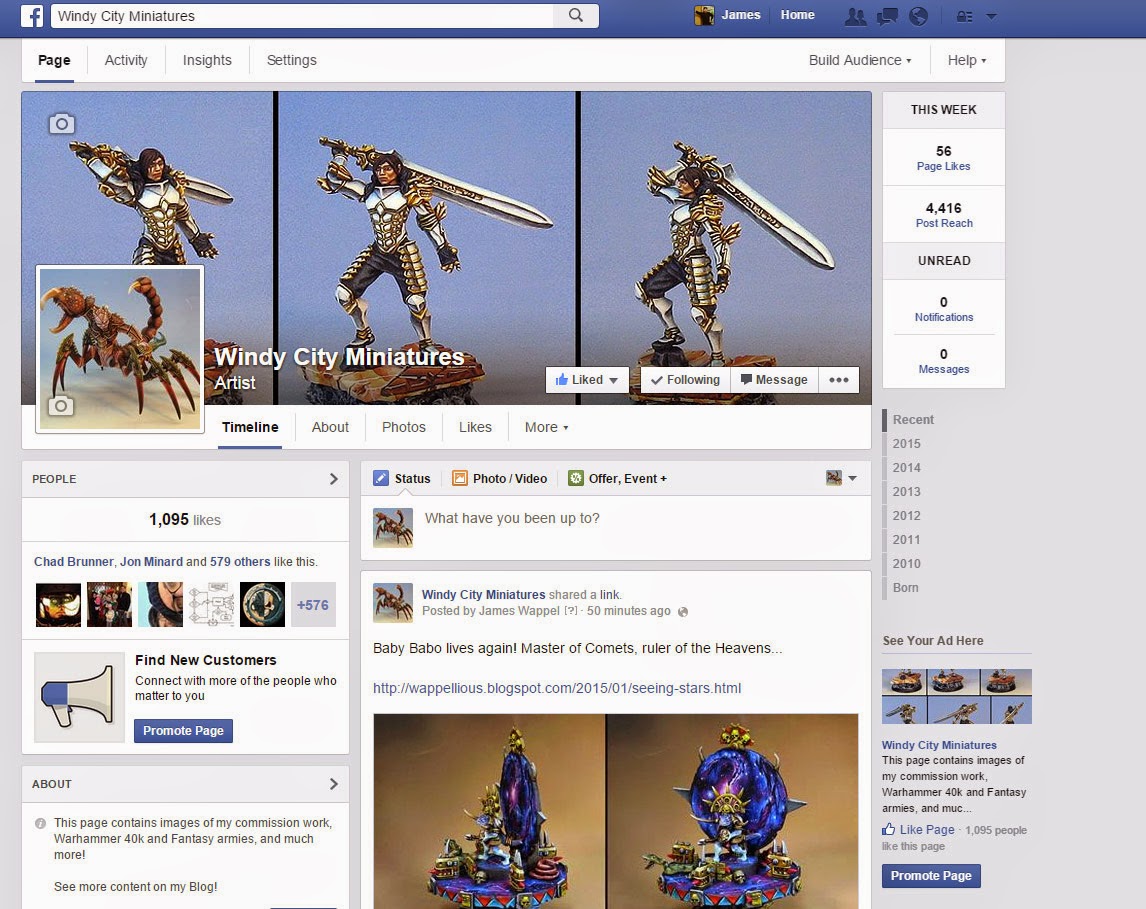Click the Message button
Viewport: 1146px width, 909px height.
click(x=774, y=380)
